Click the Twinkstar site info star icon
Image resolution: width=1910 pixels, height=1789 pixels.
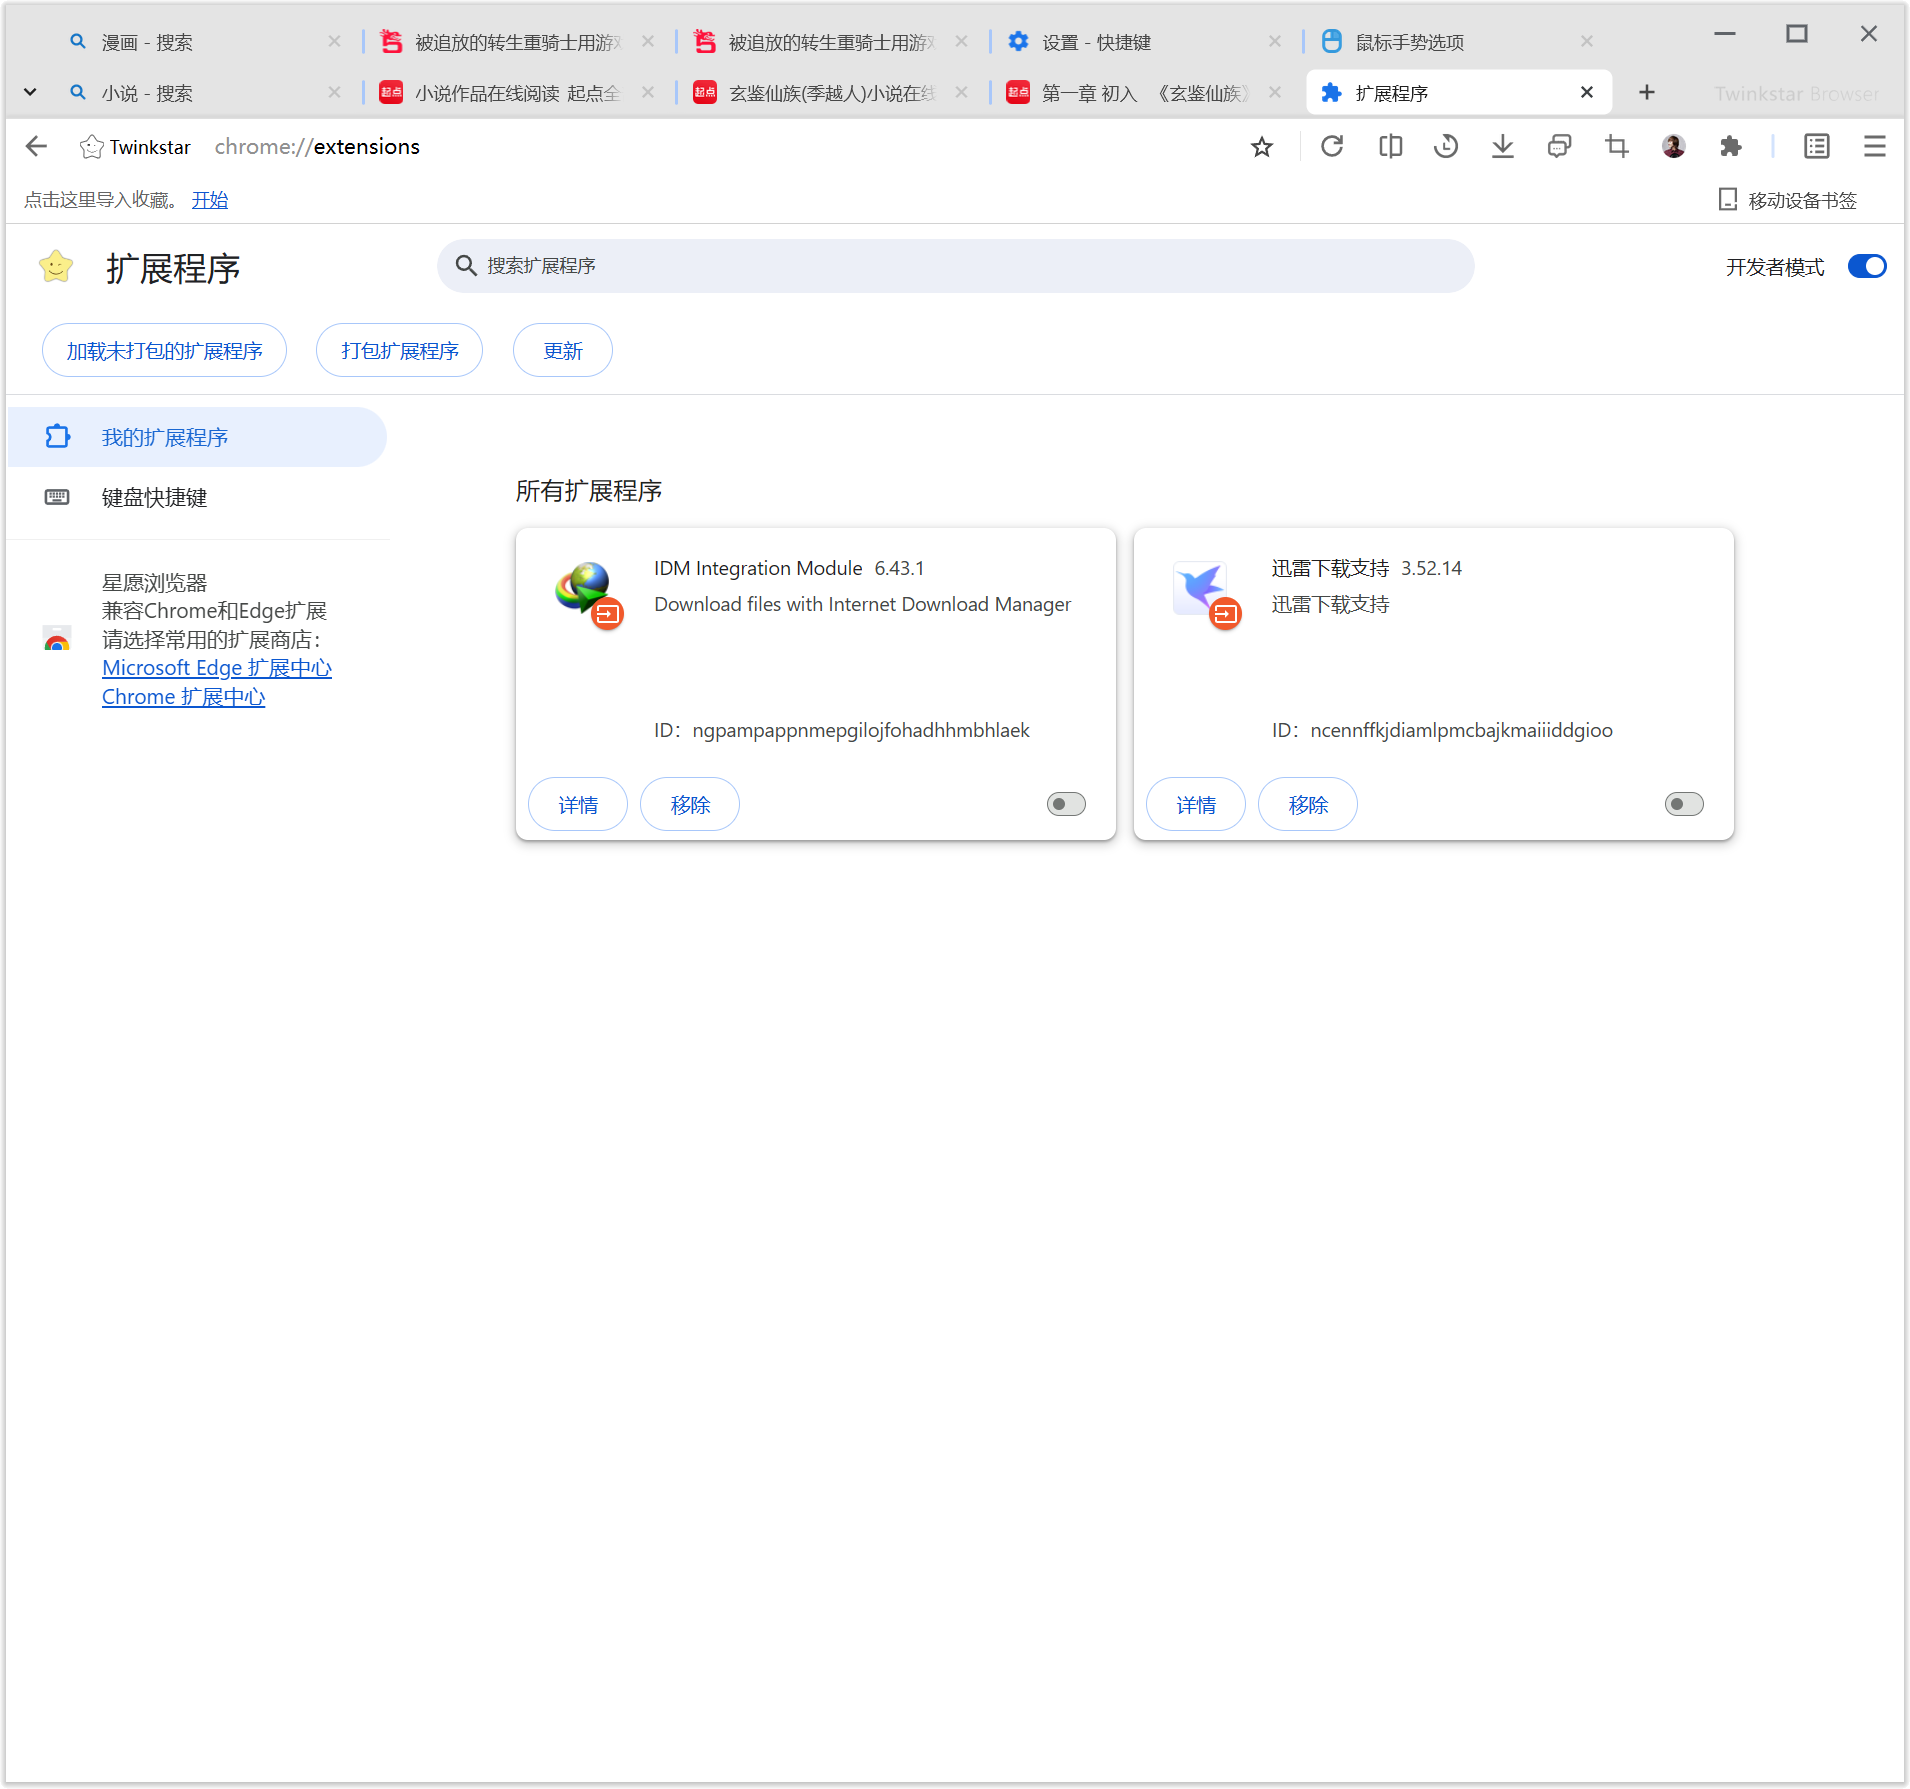click(x=91, y=147)
